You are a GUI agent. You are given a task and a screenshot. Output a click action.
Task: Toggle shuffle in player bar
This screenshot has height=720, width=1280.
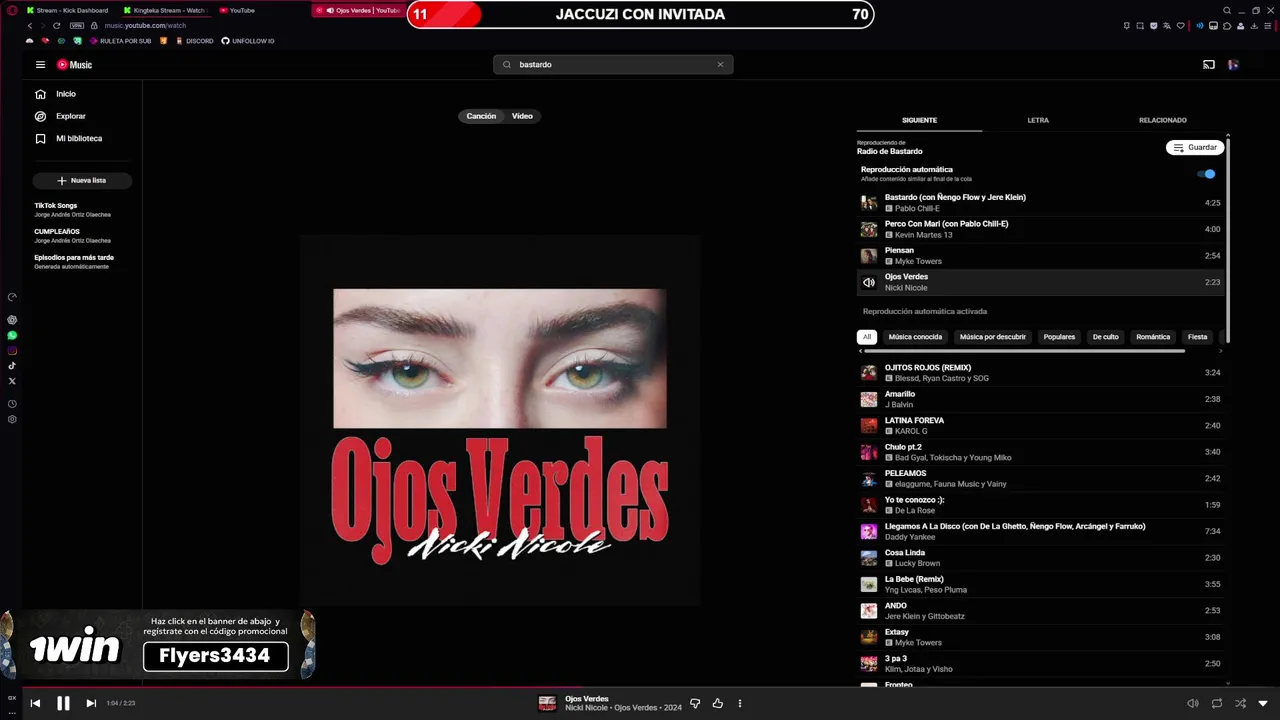[x=1241, y=704]
